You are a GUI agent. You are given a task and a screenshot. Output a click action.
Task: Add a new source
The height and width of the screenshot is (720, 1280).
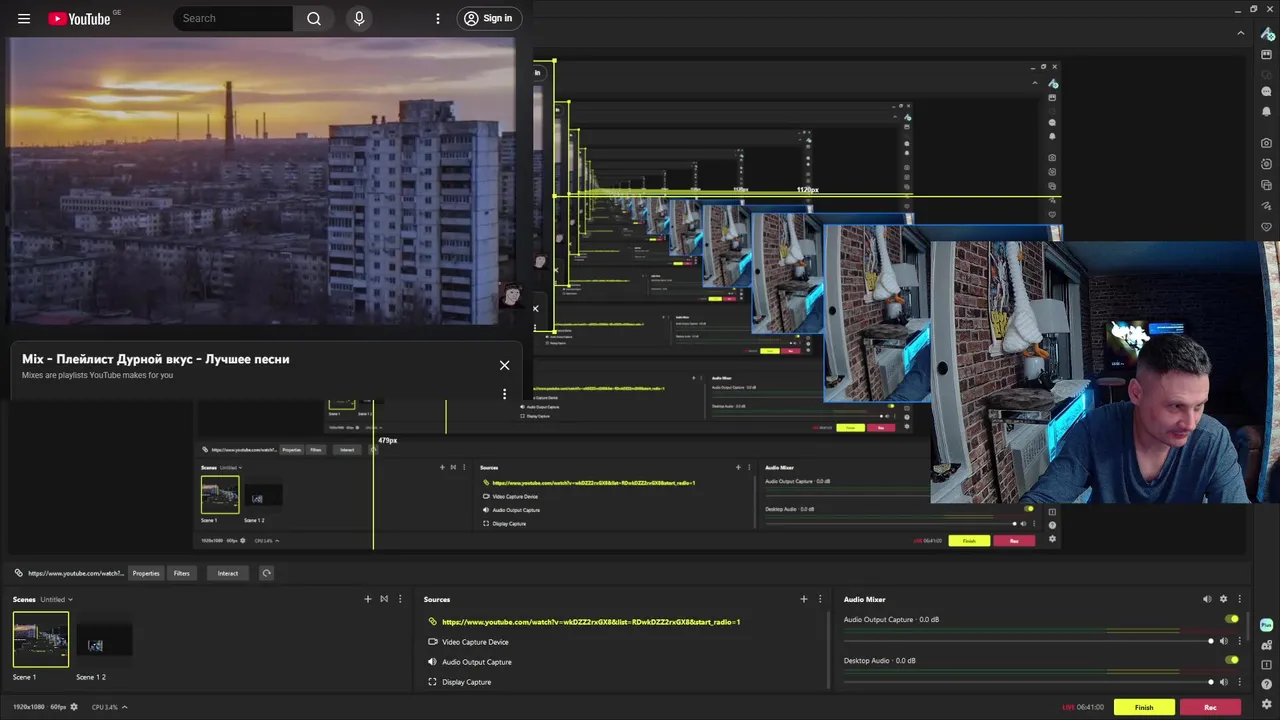click(x=803, y=599)
